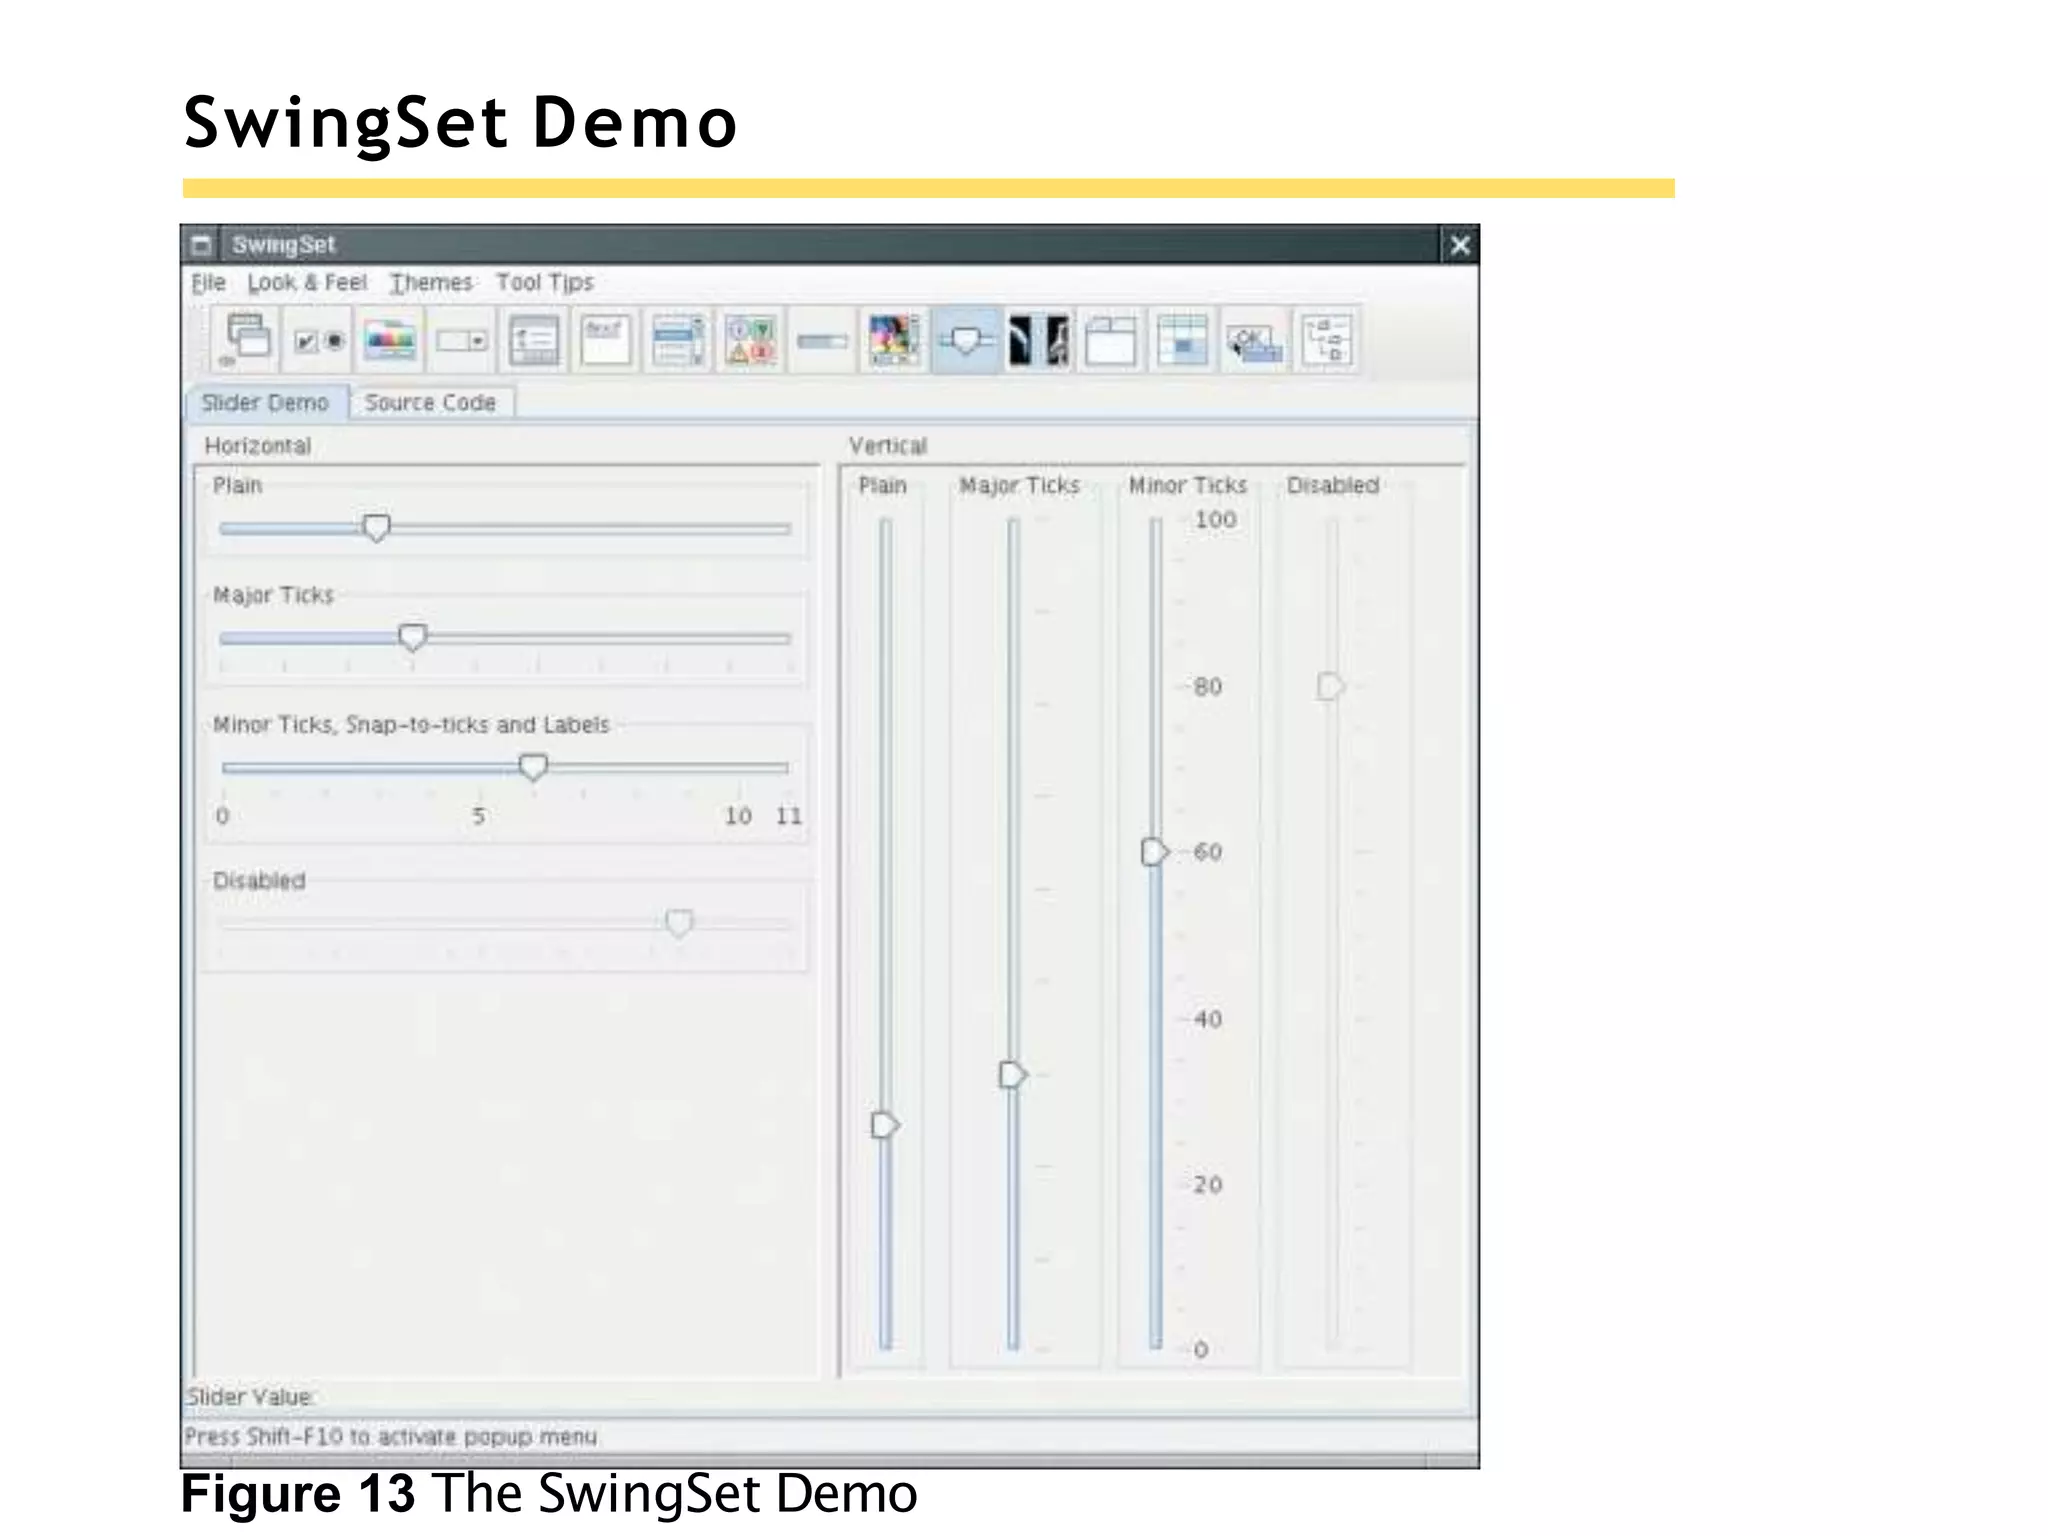Open the ScrollPane demo icon

pyautogui.click(x=894, y=341)
